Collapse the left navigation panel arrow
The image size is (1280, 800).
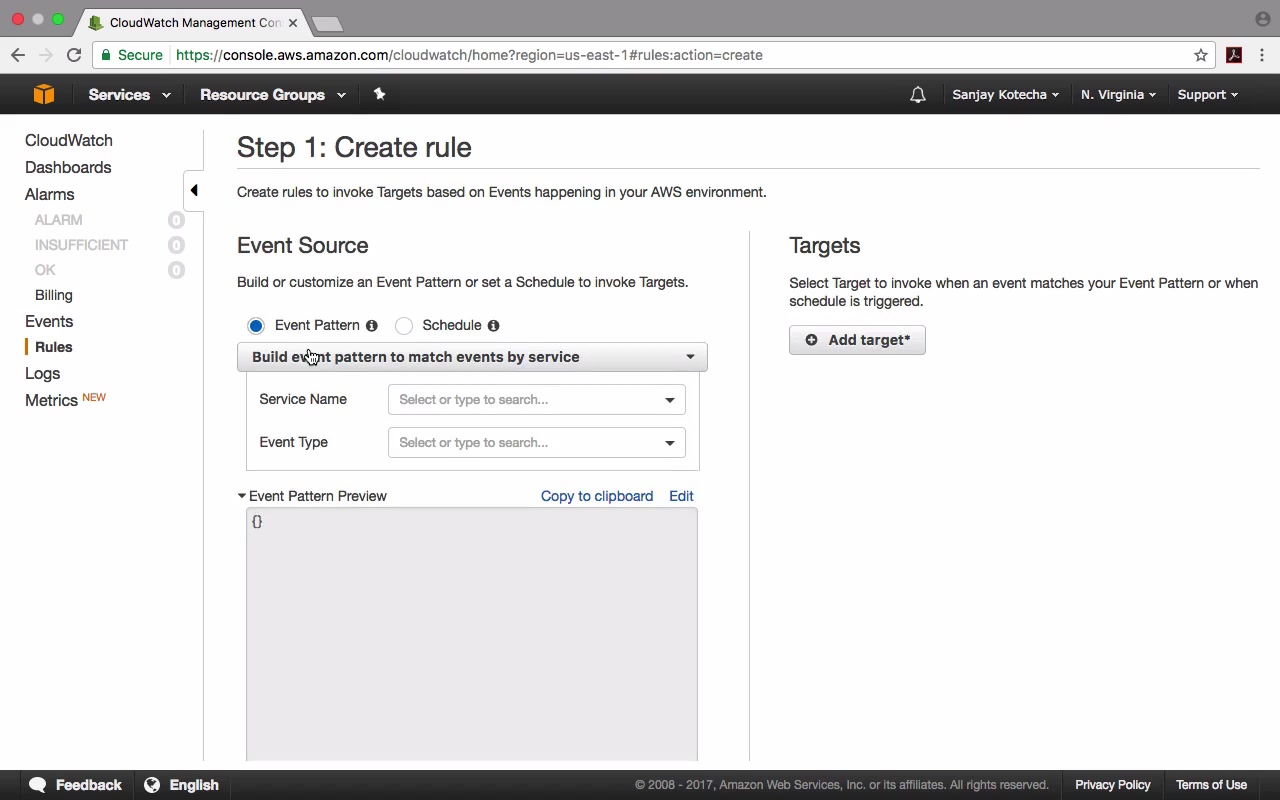pyautogui.click(x=194, y=190)
